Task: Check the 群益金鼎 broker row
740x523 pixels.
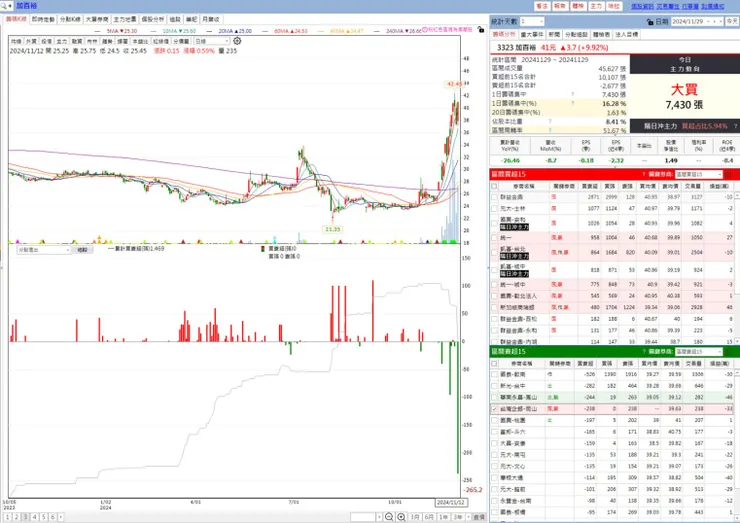Action: pyautogui.click(x=494, y=197)
